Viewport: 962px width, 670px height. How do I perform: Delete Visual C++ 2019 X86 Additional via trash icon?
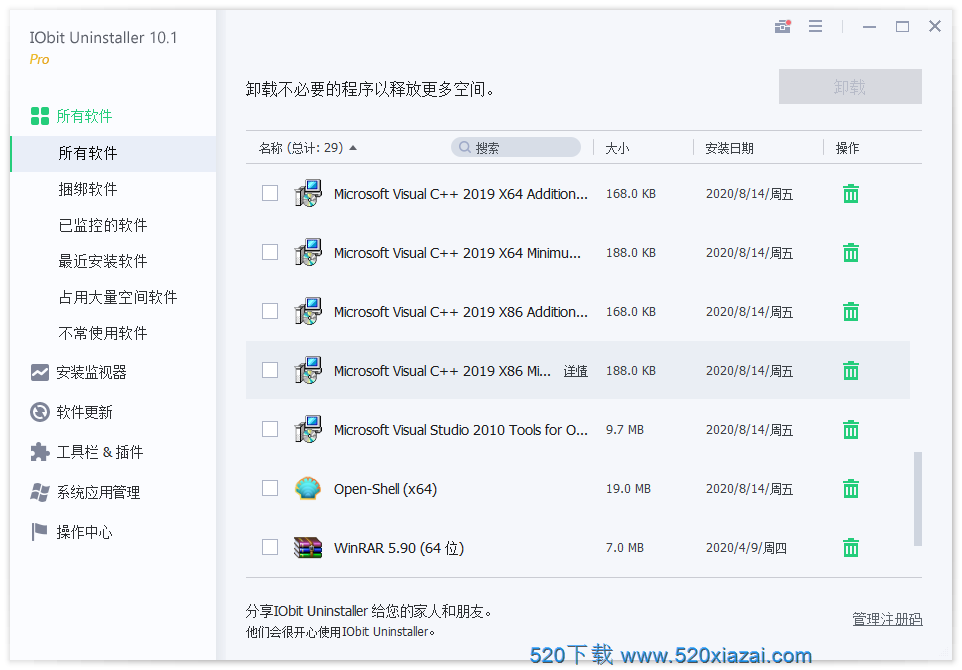(x=851, y=312)
